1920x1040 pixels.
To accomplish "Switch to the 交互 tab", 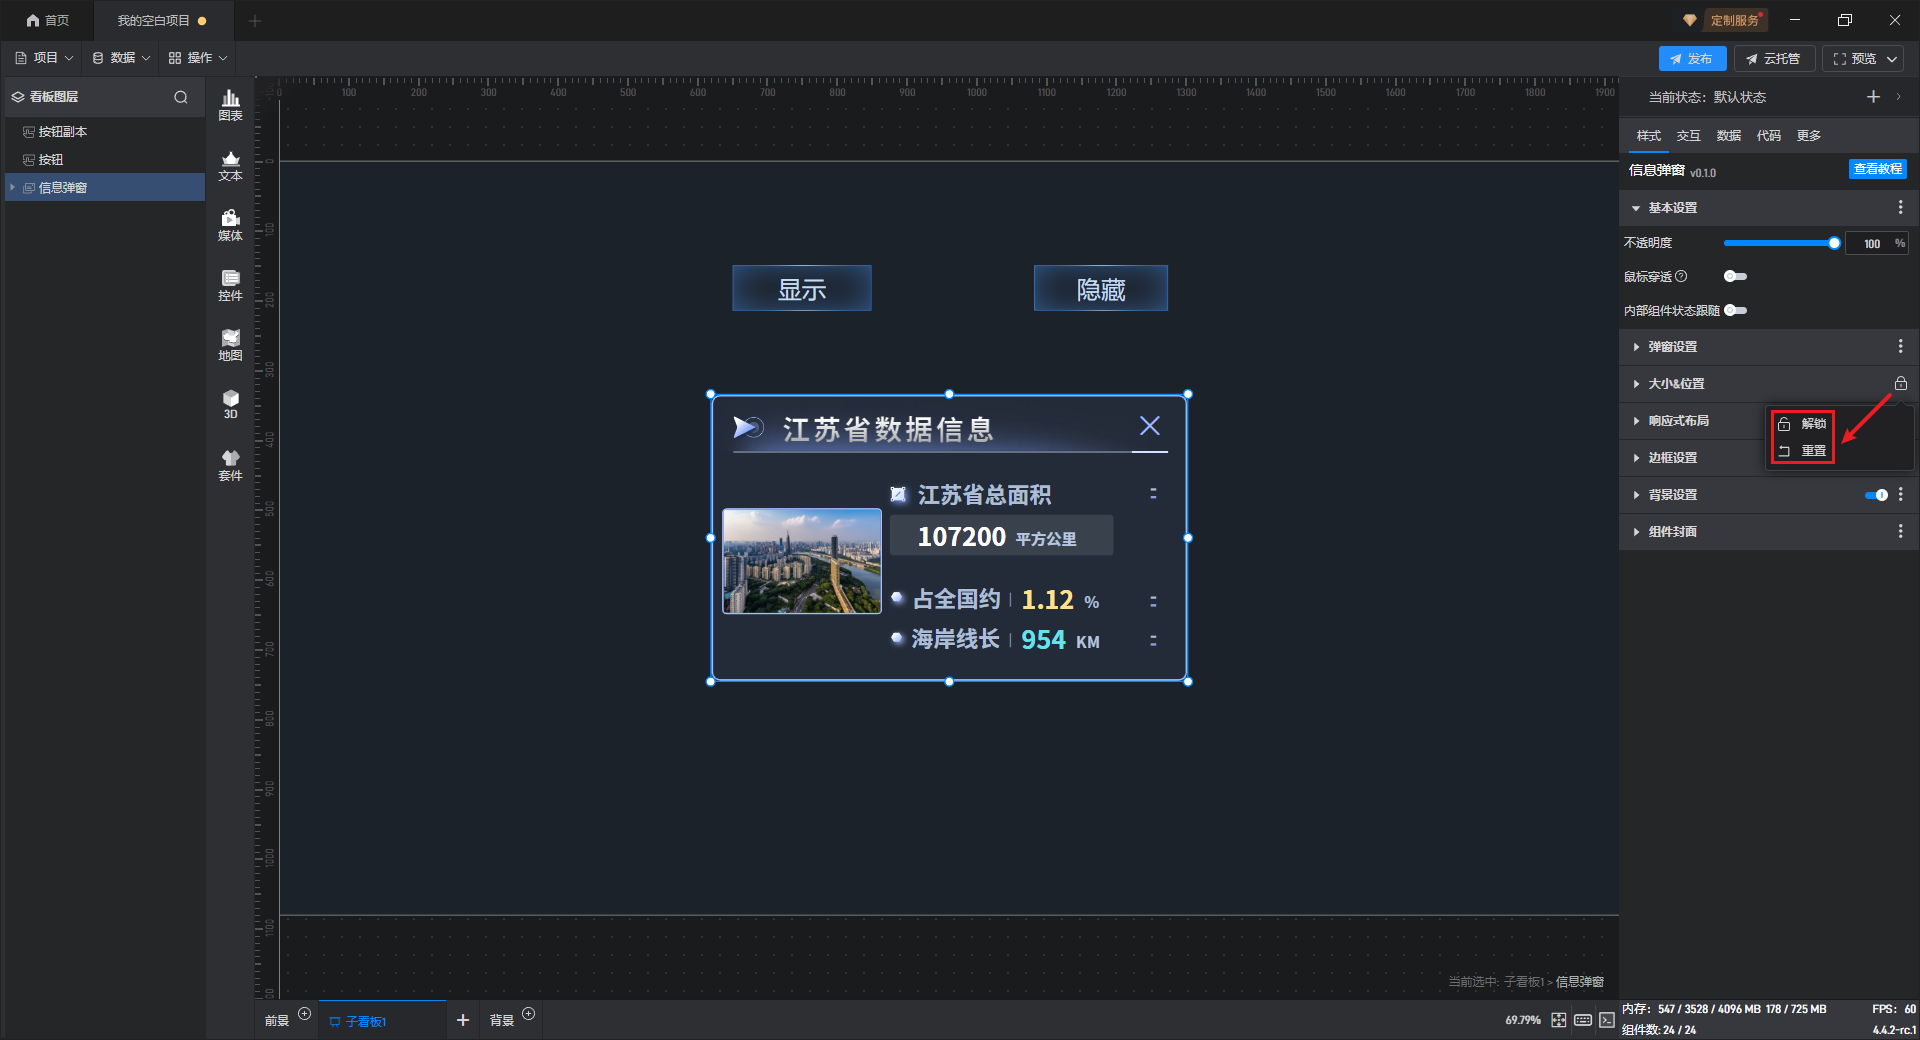I will (1688, 136).
